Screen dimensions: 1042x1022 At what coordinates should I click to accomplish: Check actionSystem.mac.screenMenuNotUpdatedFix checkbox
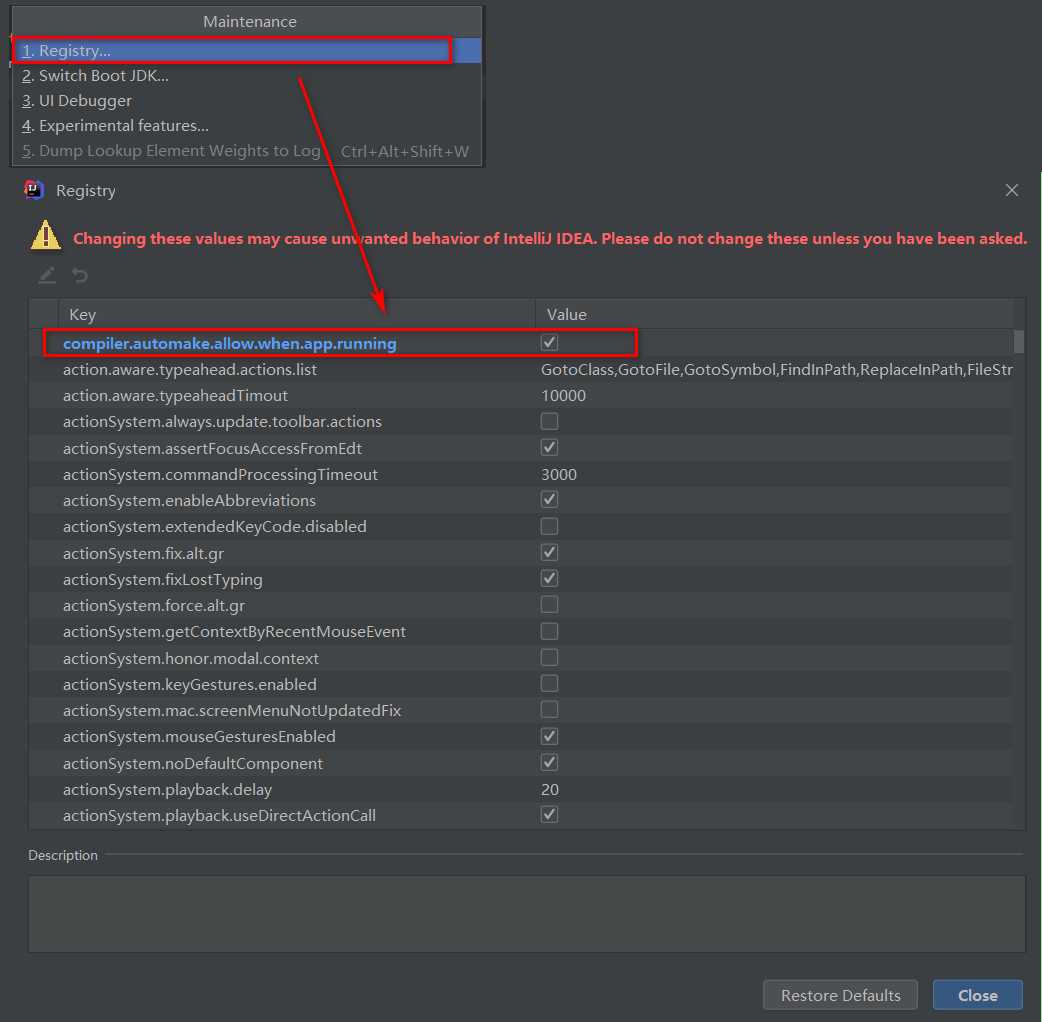click(550, 710)
